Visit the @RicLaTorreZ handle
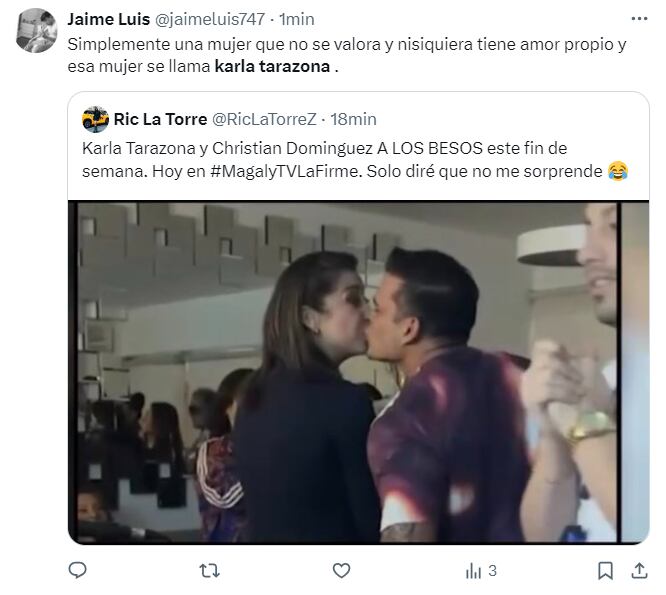The image size is (666, 595). pos(264,119)
